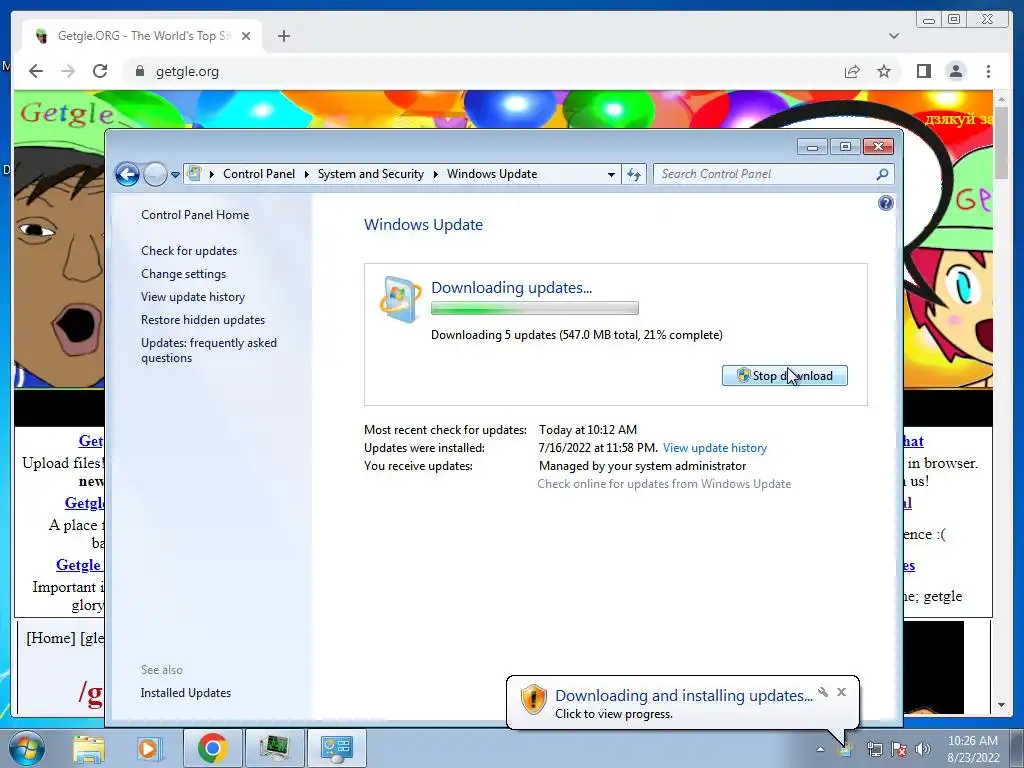Click Chrome share page icon

click(x=852, y=71)
